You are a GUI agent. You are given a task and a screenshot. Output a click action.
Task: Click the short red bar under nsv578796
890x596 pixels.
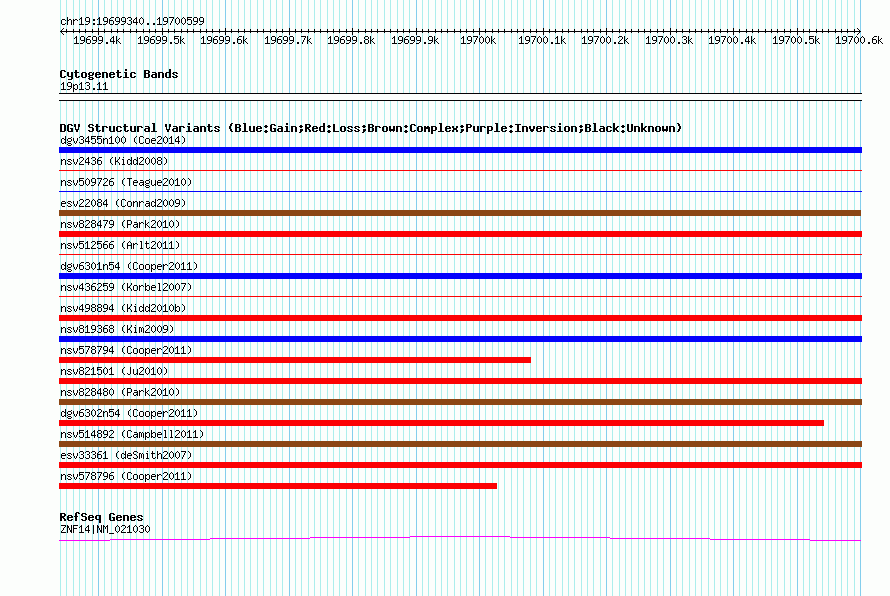[278, 486]
